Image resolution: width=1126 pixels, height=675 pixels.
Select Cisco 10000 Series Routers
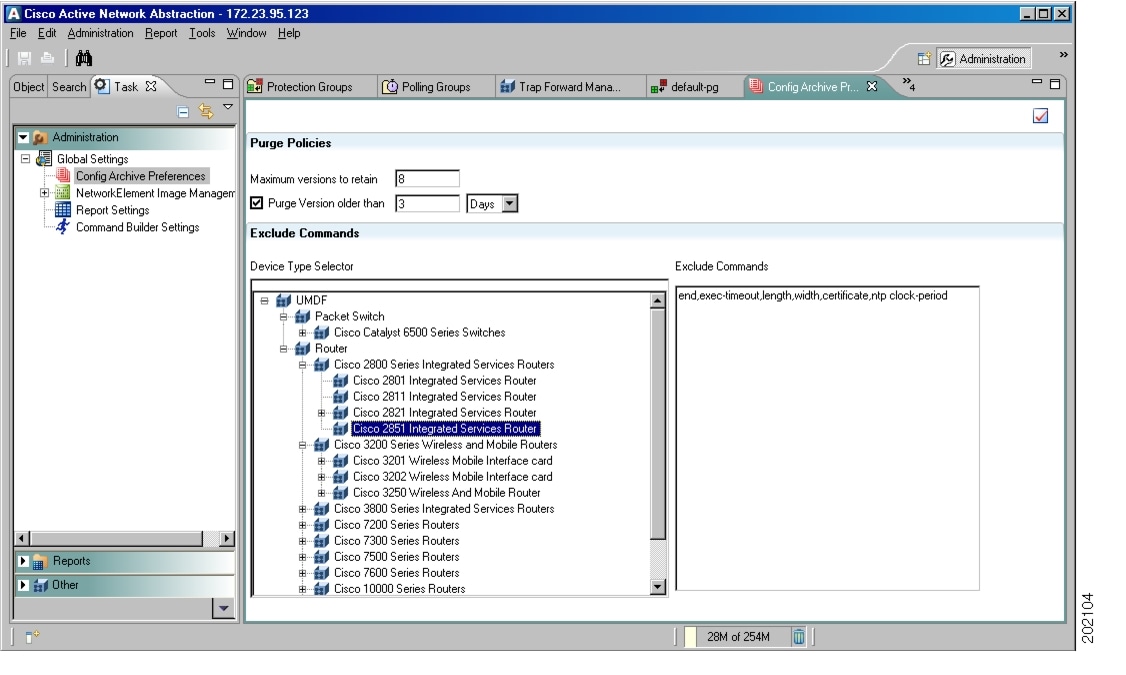(399, 589)
